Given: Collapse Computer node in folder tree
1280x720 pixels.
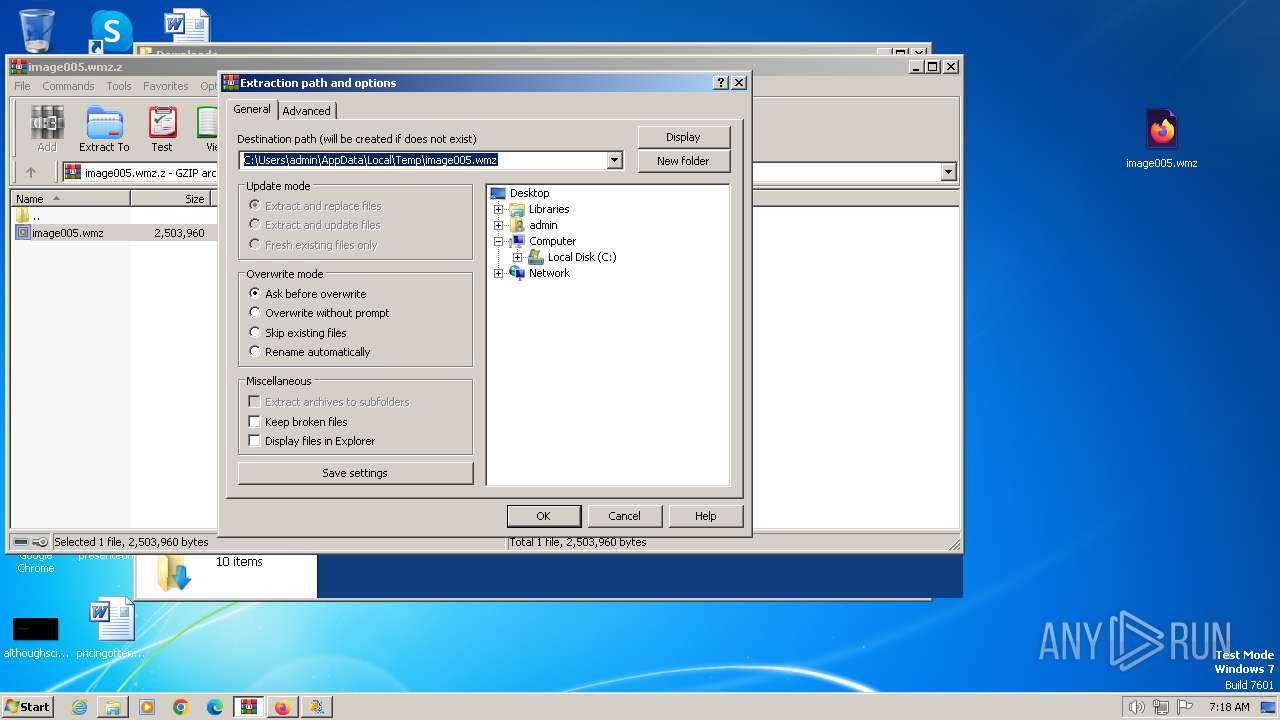Looking at the screenshot, I should click(x=498, y=241).
